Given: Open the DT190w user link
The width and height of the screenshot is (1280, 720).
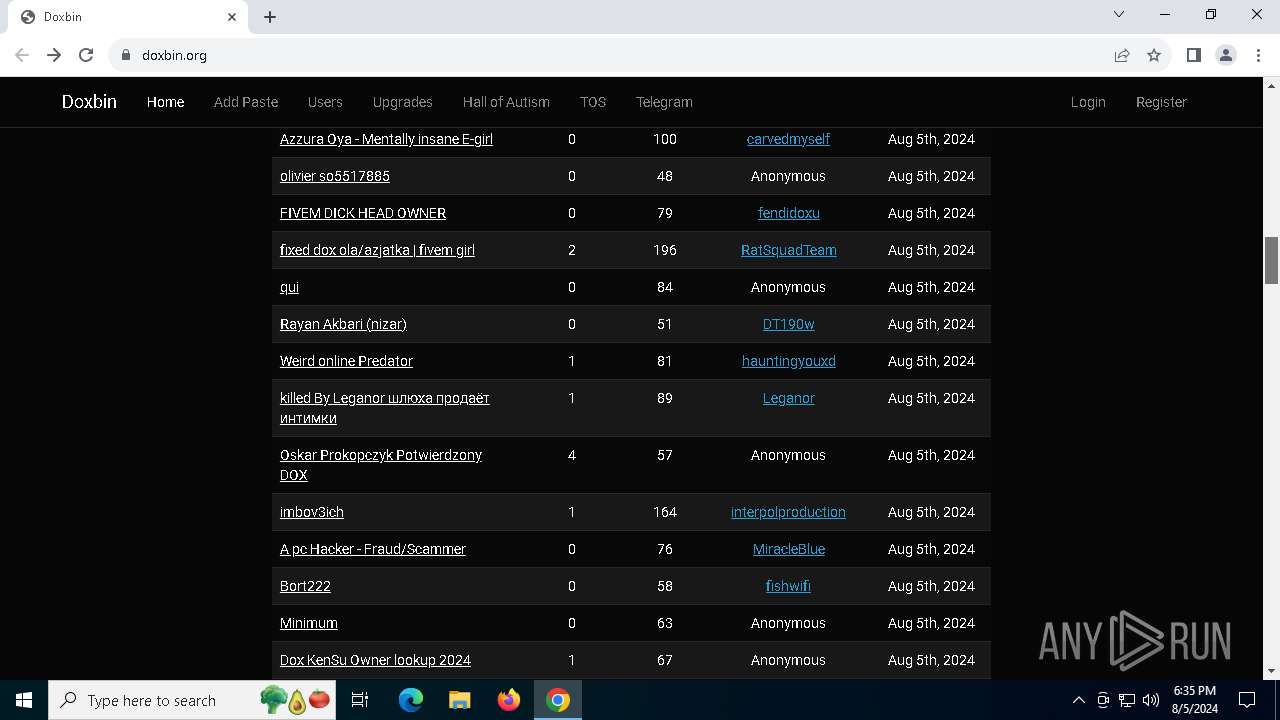Looking at the screenshot, I should (788, 324).
